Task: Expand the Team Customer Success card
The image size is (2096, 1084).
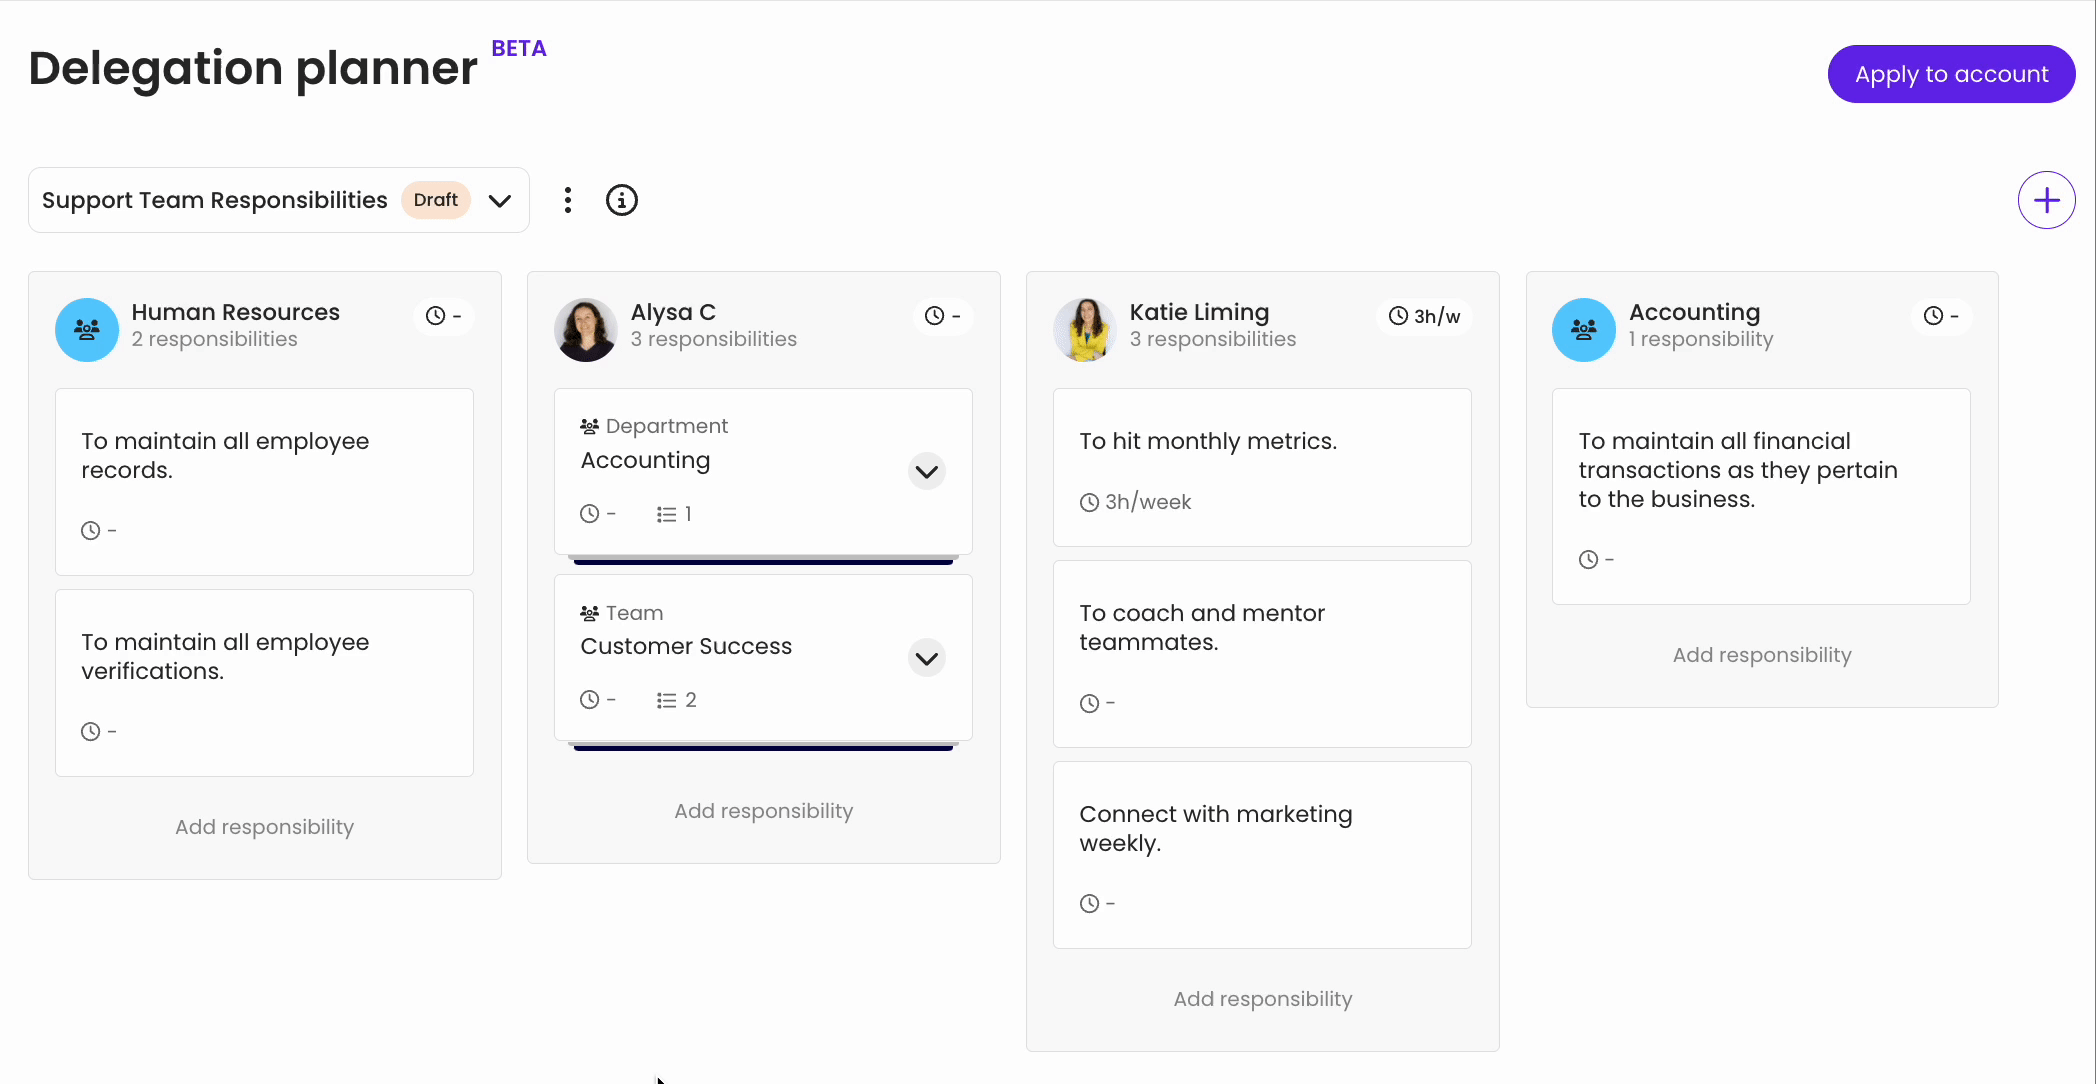Action: [x=926, y=658]
